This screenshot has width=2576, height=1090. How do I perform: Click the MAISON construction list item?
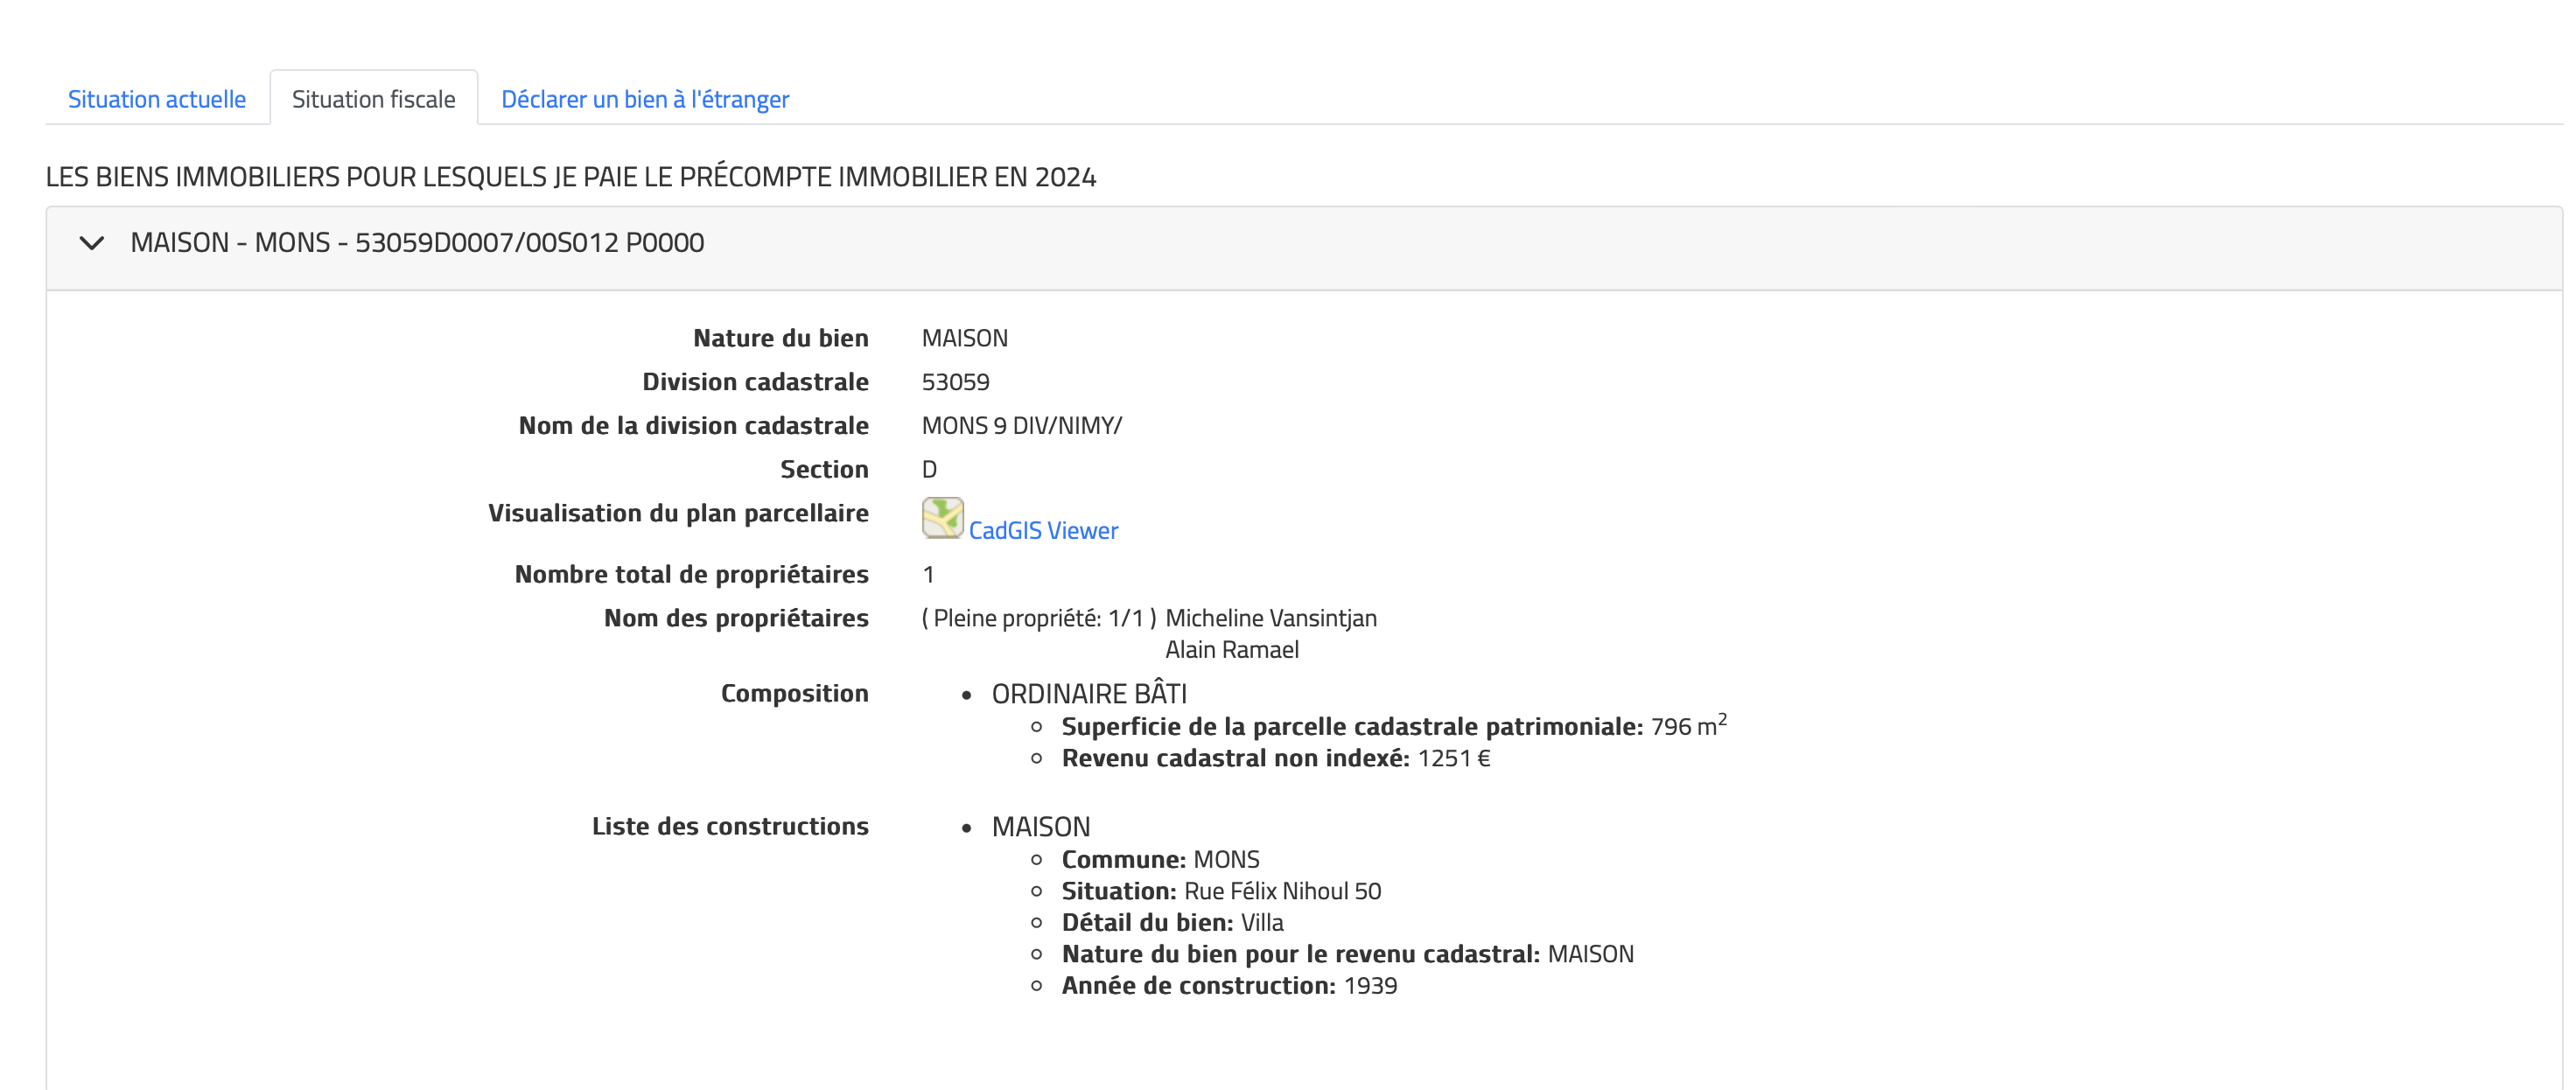click(x=1040, y=827)
